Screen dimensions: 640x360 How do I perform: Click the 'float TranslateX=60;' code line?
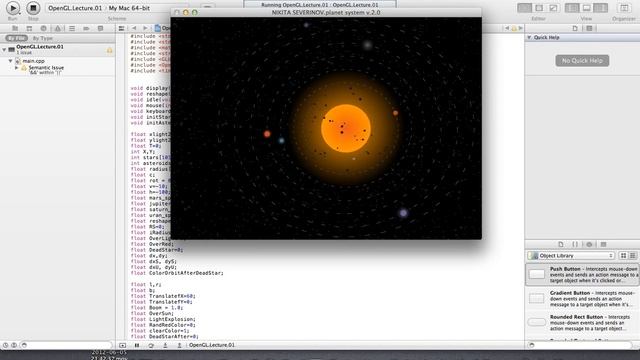pos(163,296)
